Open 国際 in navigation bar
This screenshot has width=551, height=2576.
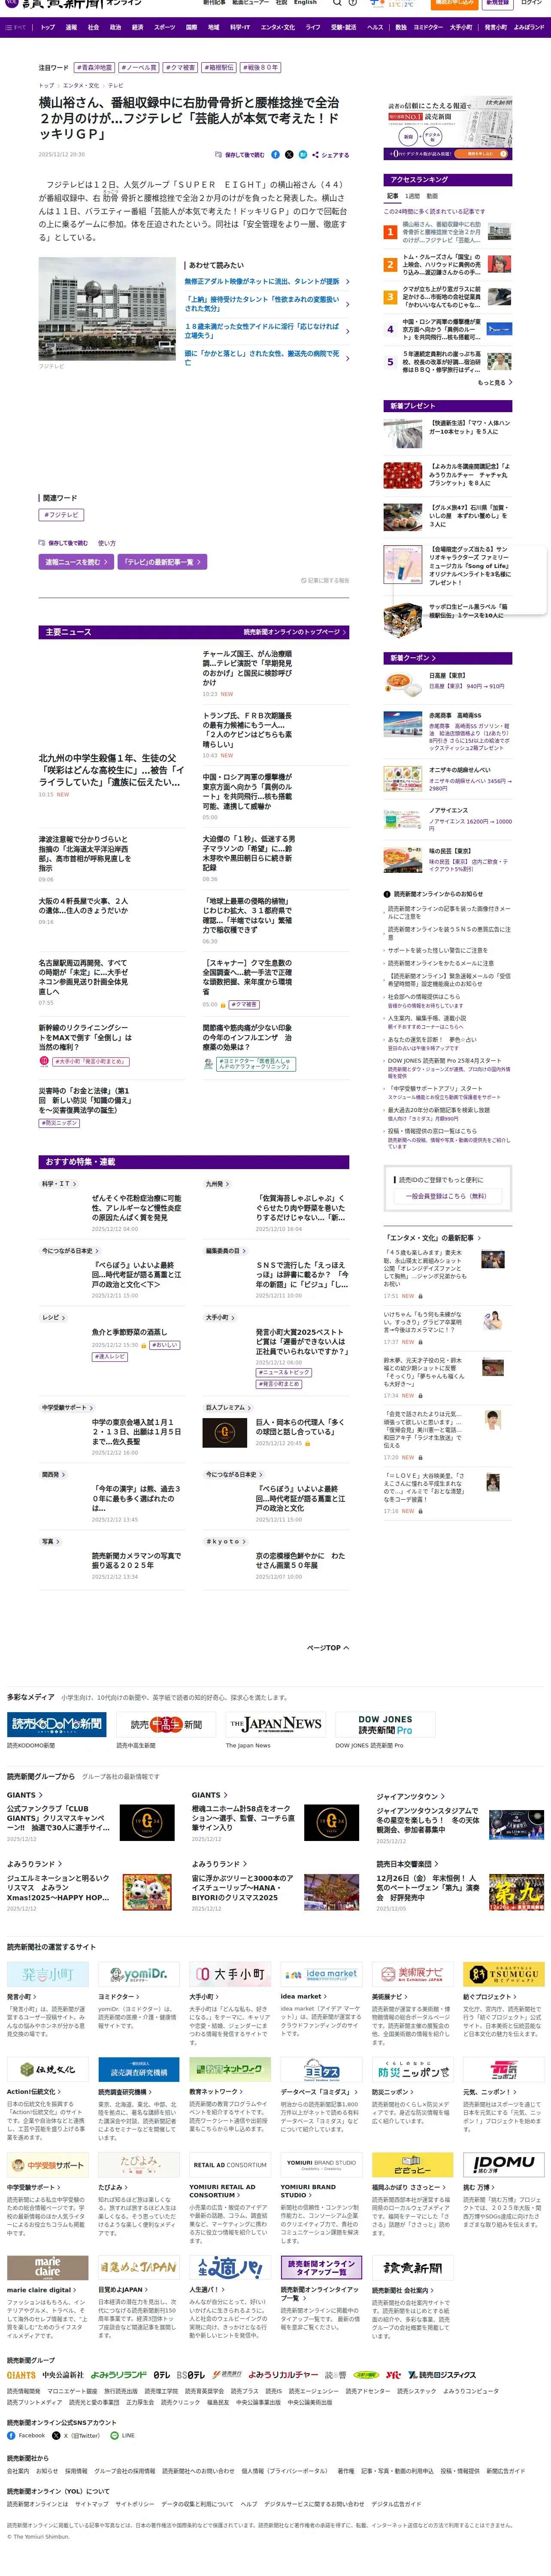tap(191, 28)
